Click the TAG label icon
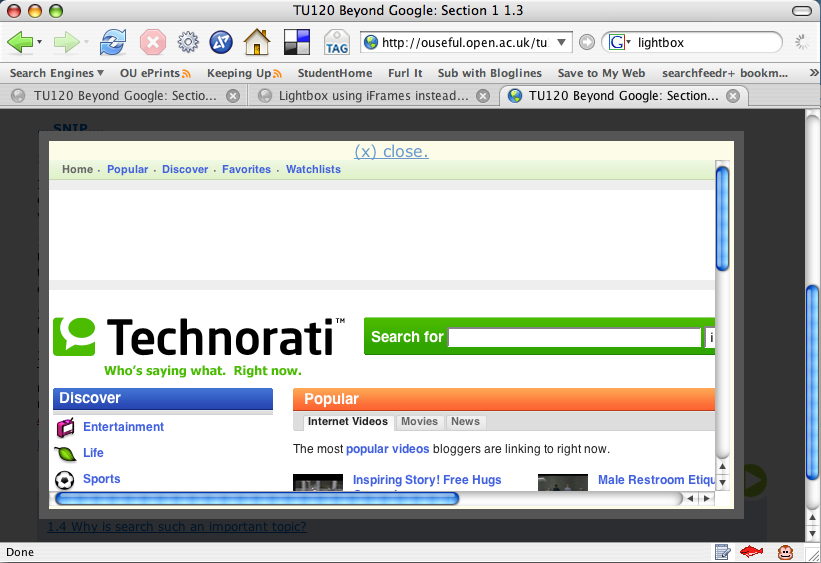The width and height of the screenshot is (821, 563). pyautogui.click(x=337, y=42)
